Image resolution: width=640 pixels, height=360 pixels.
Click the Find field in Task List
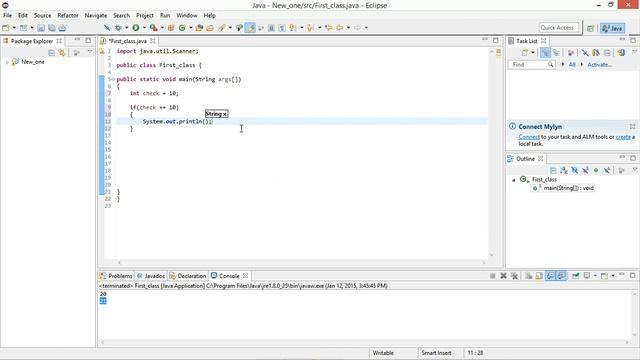(531, 64)
